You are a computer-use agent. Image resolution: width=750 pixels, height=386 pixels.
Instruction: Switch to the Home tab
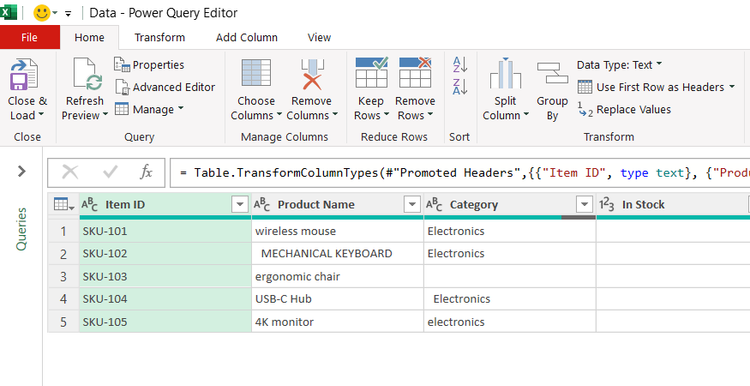(89, 37)
